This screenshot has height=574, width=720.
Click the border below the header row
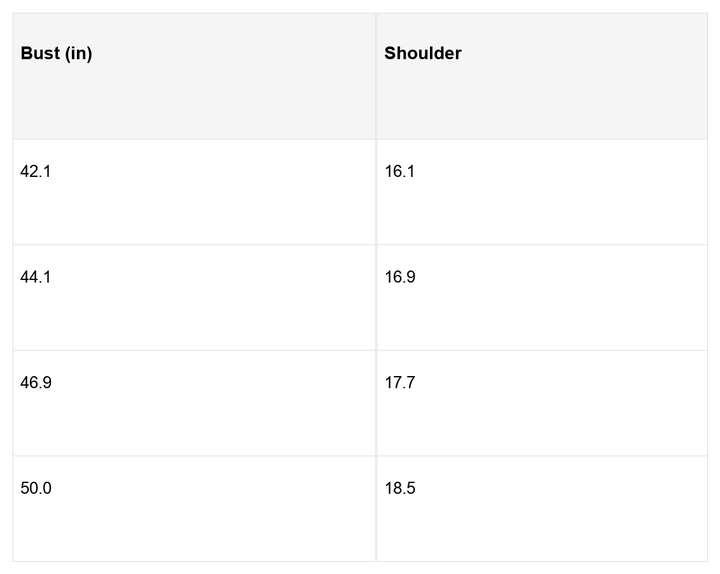[360, 139]
